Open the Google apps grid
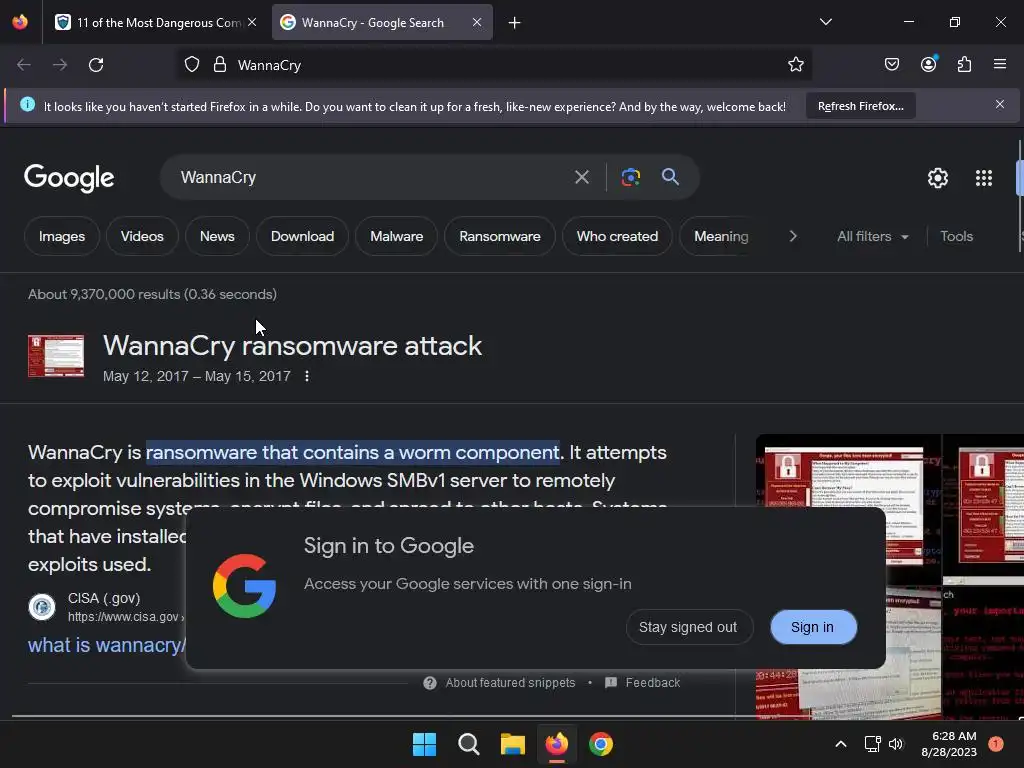This screenshot has height=768, width=1024. pos(984,178)
